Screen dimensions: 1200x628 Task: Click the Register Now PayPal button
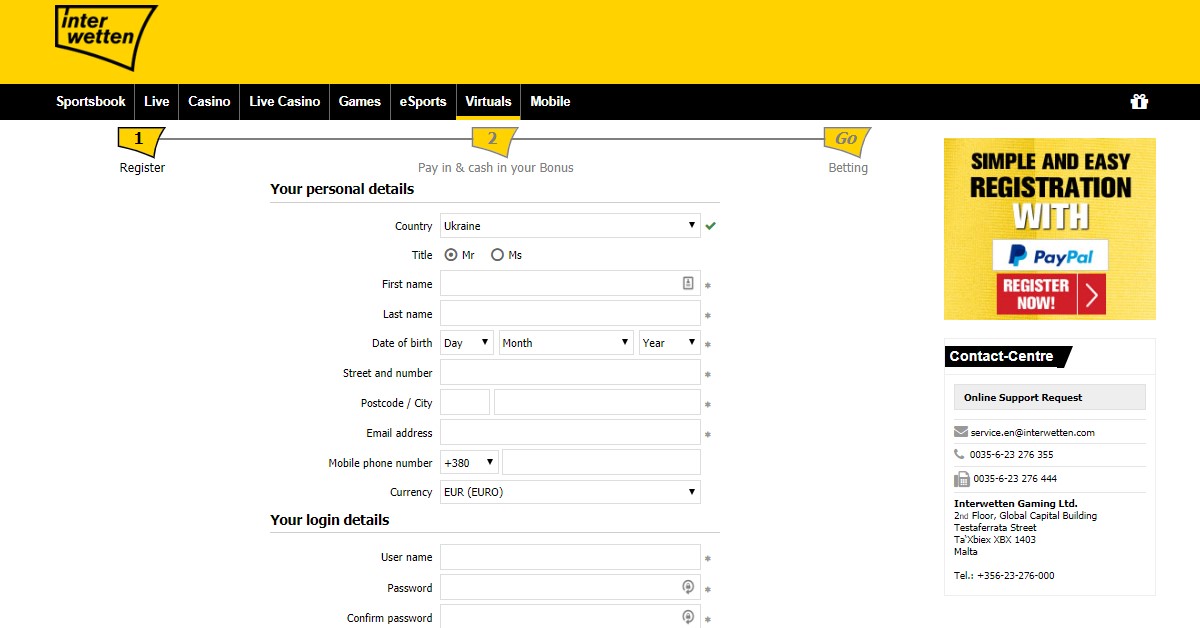click(x=1051, y=294)
